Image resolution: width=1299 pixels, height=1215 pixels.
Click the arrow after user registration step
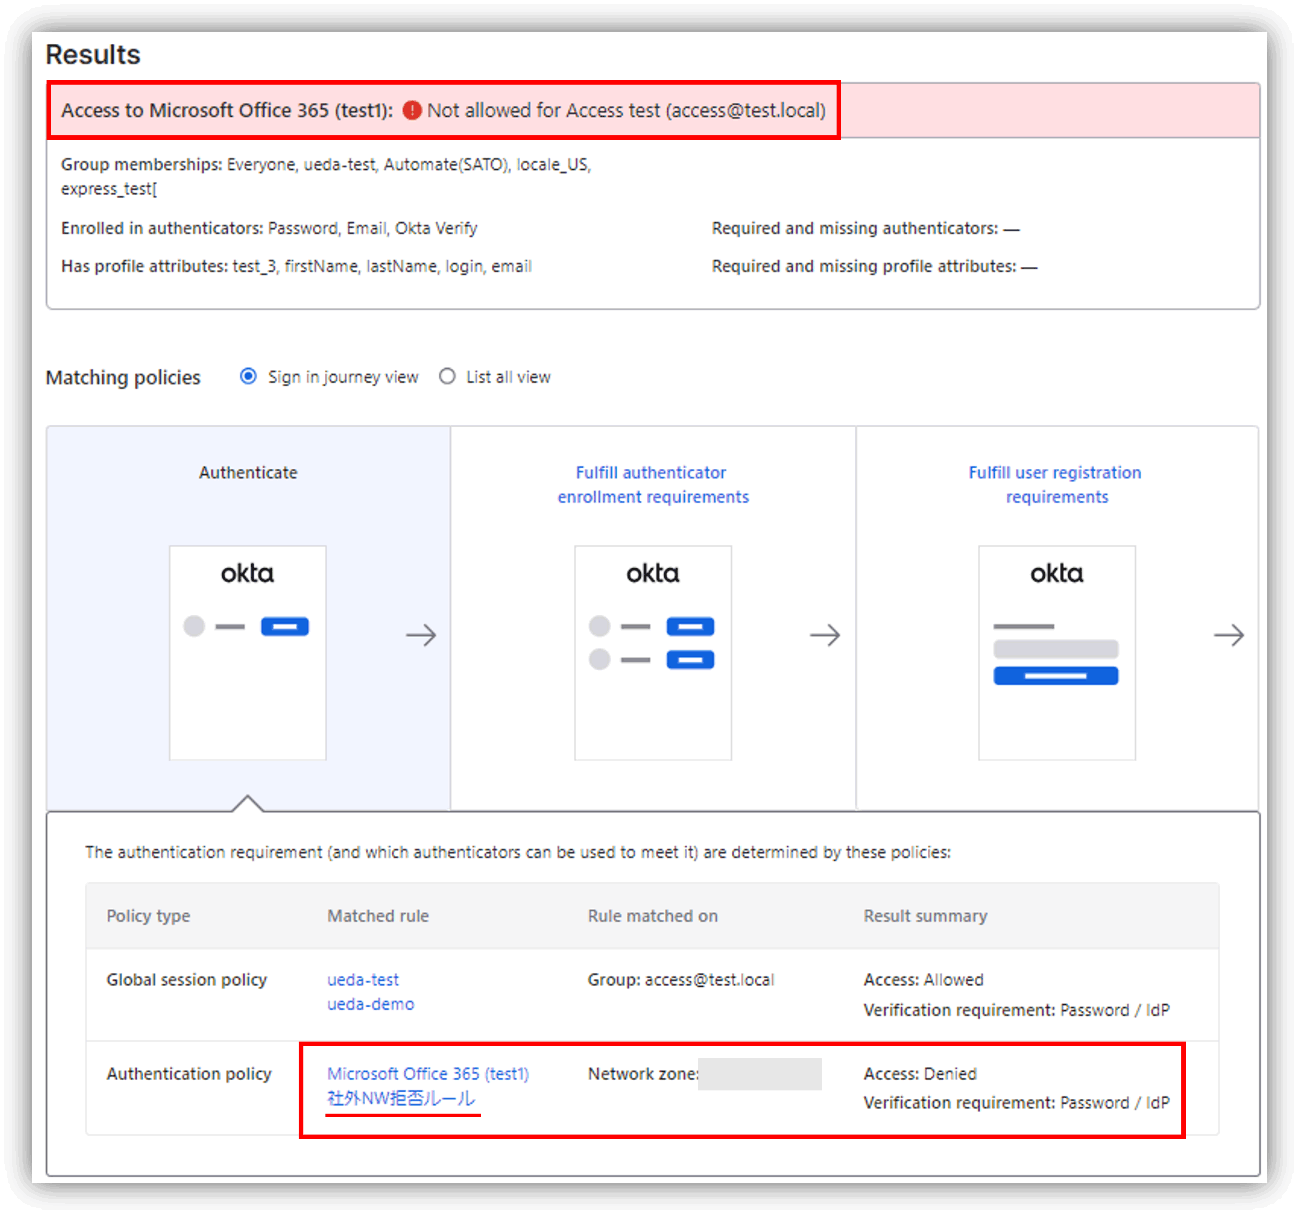click(x=1229, y=635)
